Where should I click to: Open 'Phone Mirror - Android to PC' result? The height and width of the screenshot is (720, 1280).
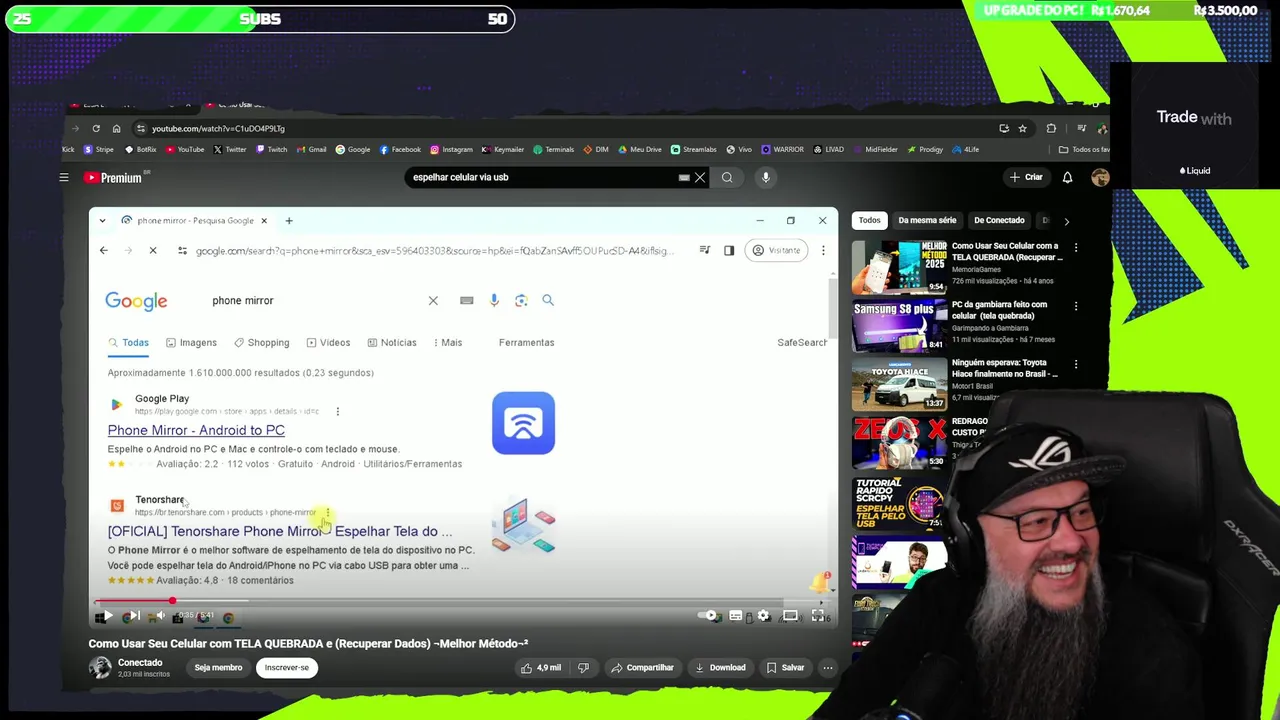196,430
